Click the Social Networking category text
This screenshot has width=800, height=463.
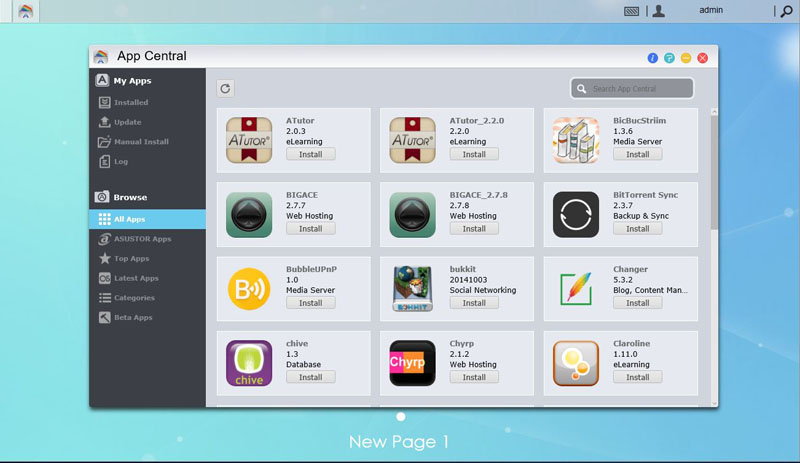coord(483,290)
